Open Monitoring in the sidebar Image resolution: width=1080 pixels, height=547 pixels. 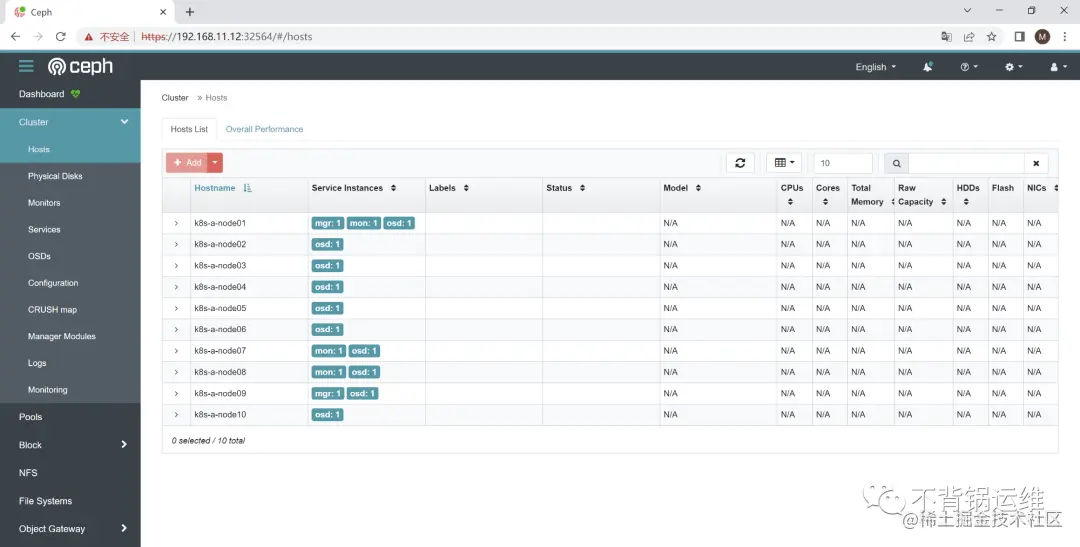(48, 390)
